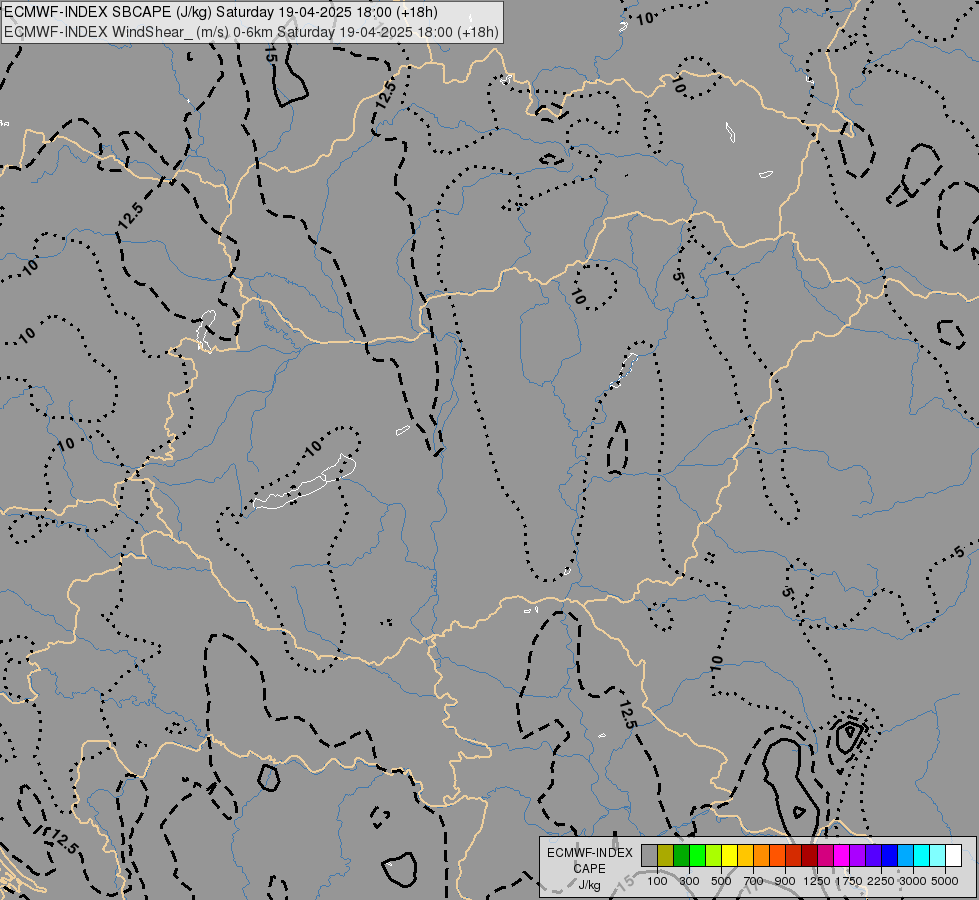Click the white legend swatch
The image size is (979, 900).
pos(953,856)
